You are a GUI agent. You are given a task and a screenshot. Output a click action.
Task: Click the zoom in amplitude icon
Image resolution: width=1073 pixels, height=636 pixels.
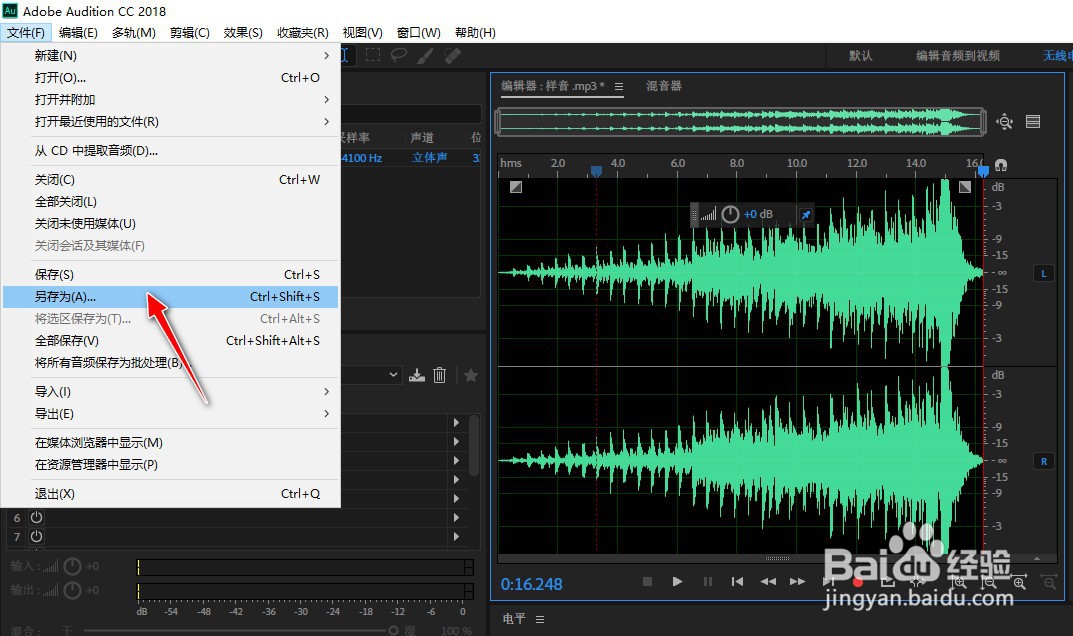[959, 582]
